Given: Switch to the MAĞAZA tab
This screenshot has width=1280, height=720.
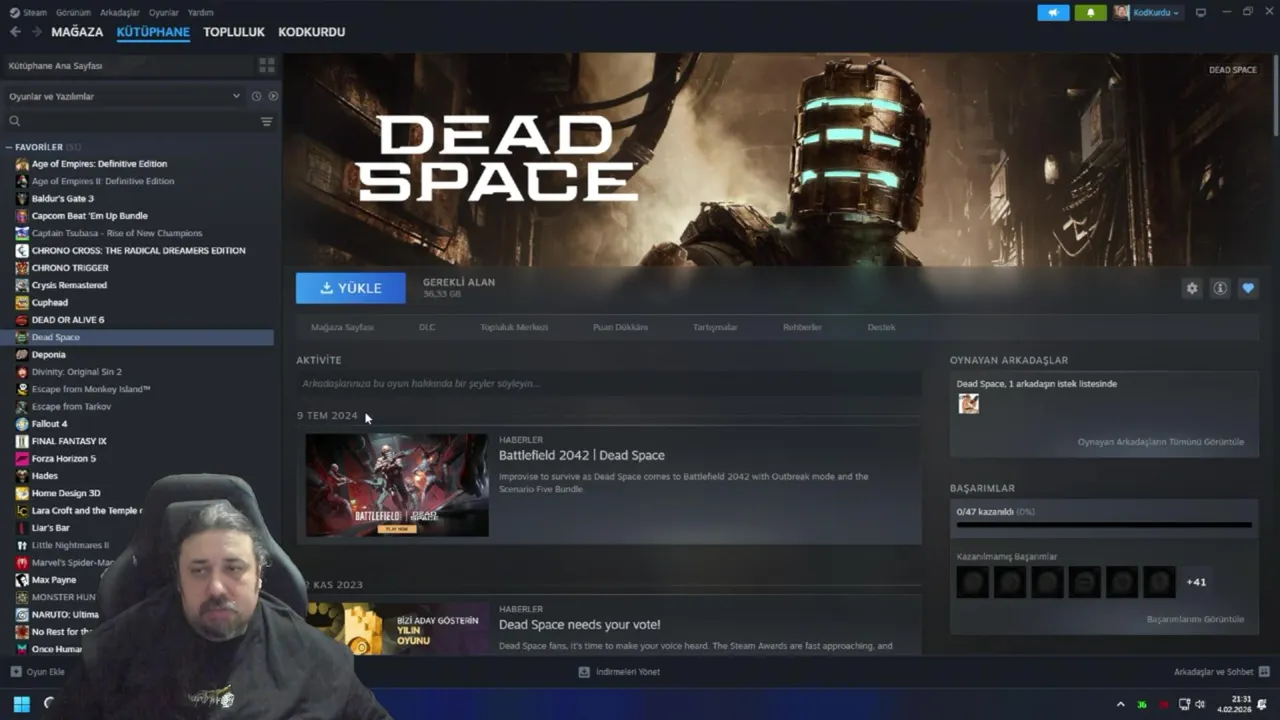Looking at the screenshot, I should pos(77,32).
